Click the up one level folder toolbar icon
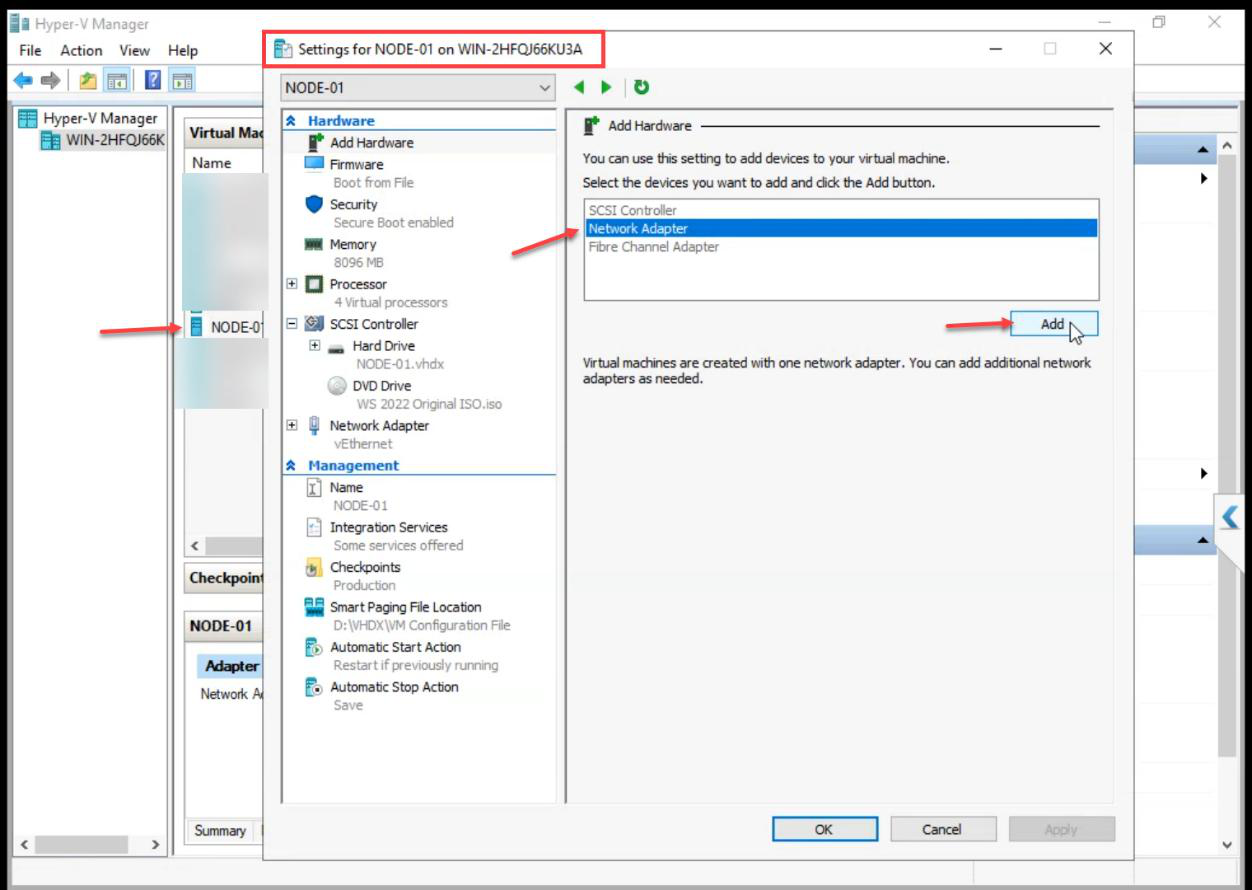 [x=88, y=81]
